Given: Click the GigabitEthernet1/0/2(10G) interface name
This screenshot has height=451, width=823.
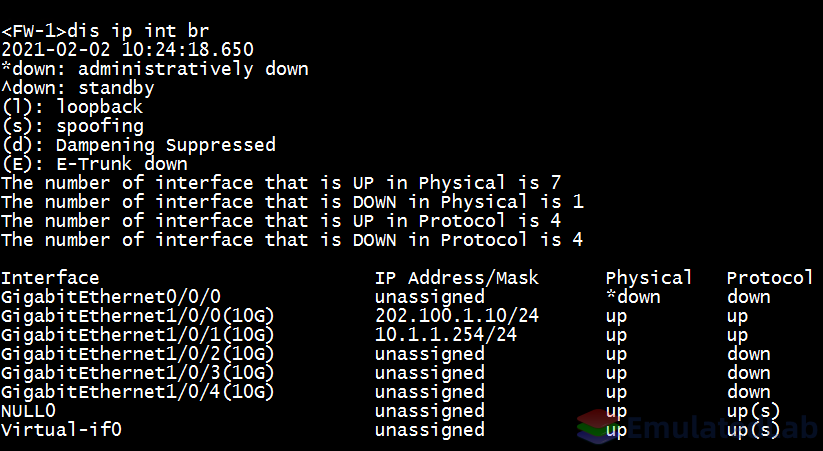Looking at the screenshot, I should point(138,354).
